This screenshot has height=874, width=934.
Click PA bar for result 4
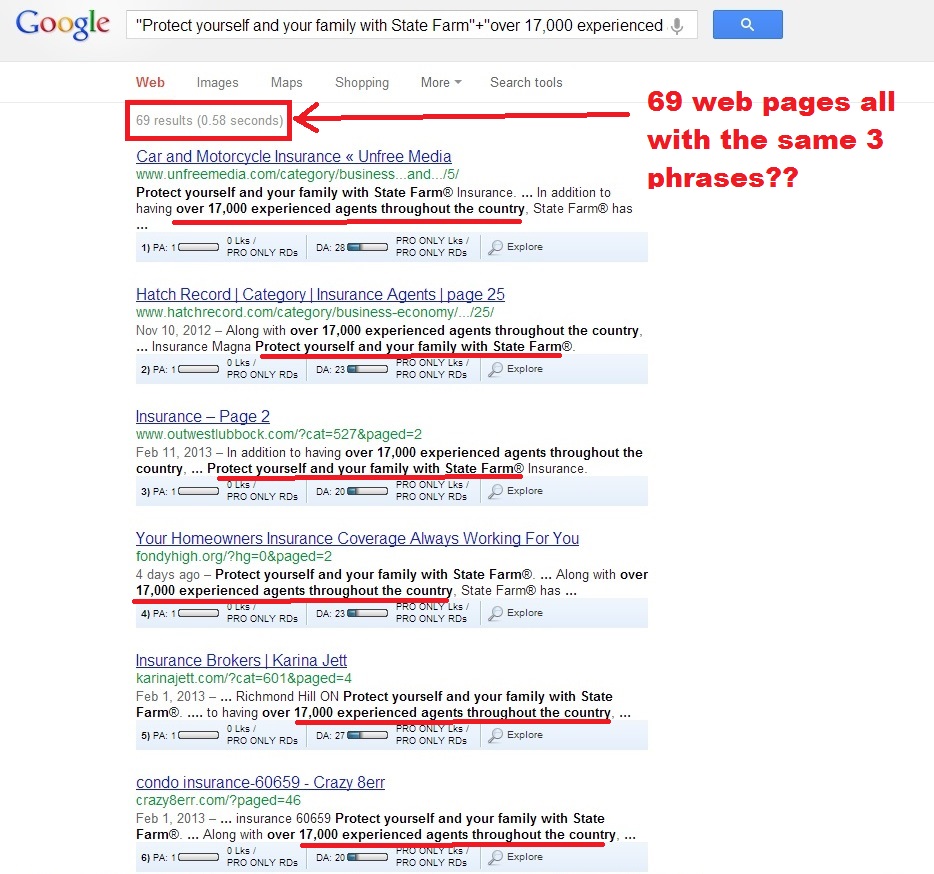198,613
